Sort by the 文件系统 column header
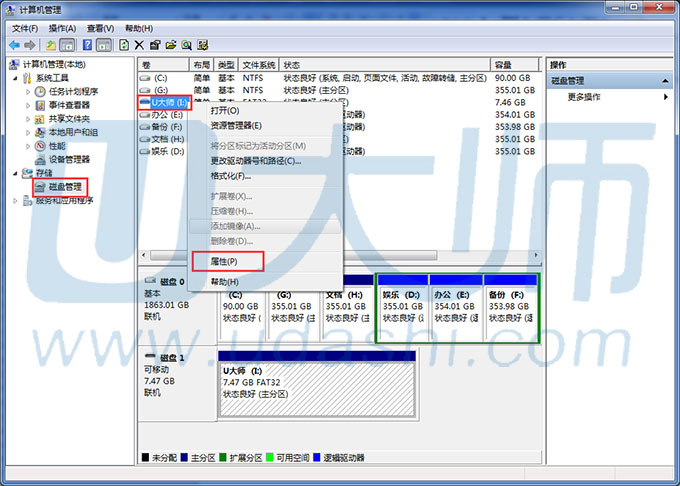The height and width of the screenshot is (486, 680). tap(258, 65)
